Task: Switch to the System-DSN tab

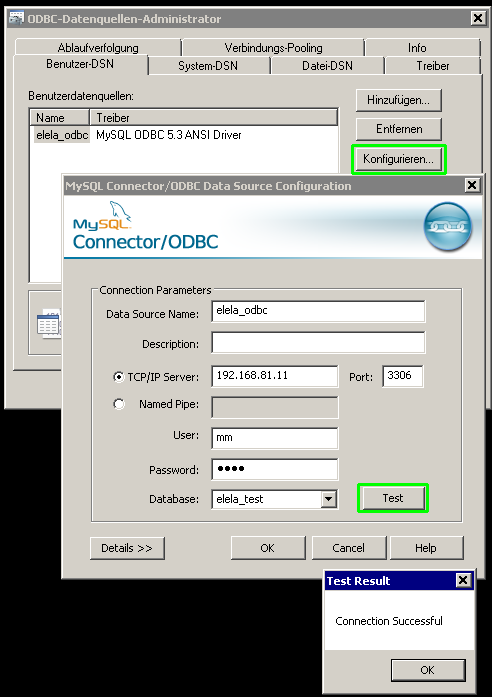Action: click(208, 66)
